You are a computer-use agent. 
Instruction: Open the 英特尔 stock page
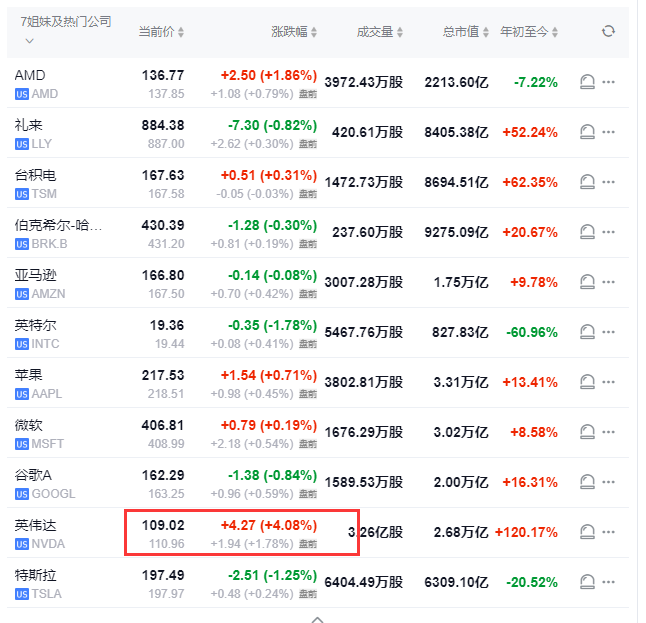pyautogui.click(x=35, y=325)
